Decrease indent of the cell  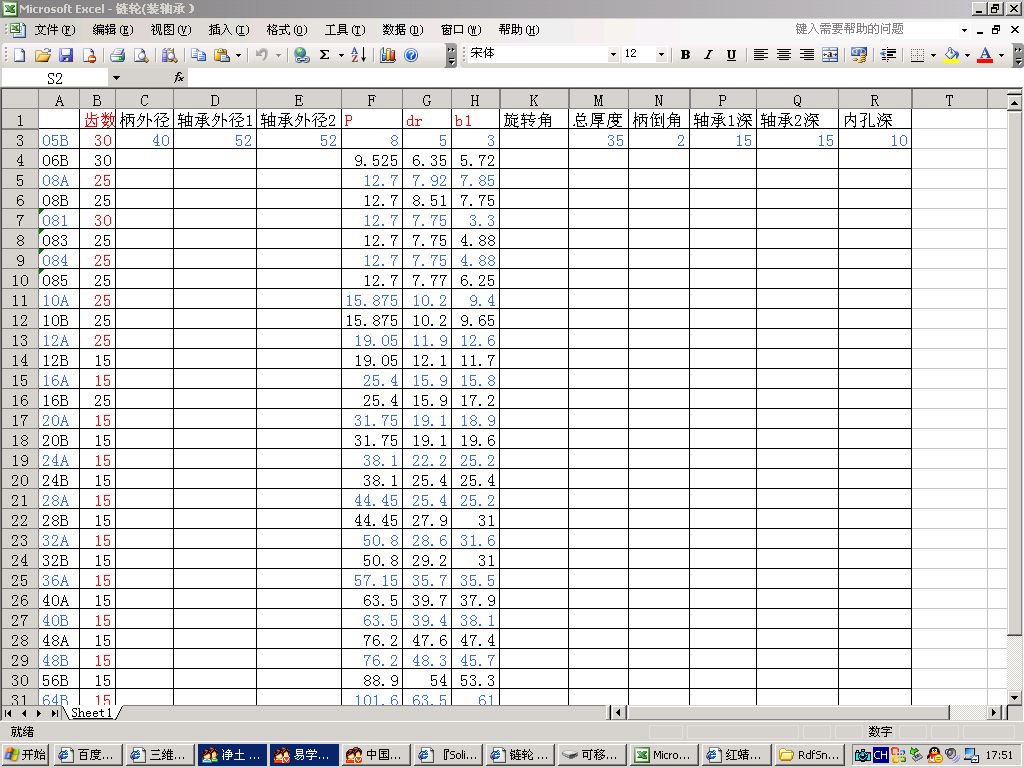[x=888, y=55]
